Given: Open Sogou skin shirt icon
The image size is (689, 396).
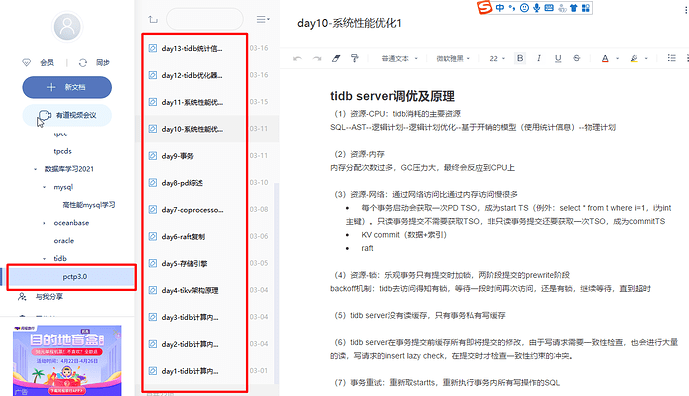Looking at the screenshot, I should 573,8.
